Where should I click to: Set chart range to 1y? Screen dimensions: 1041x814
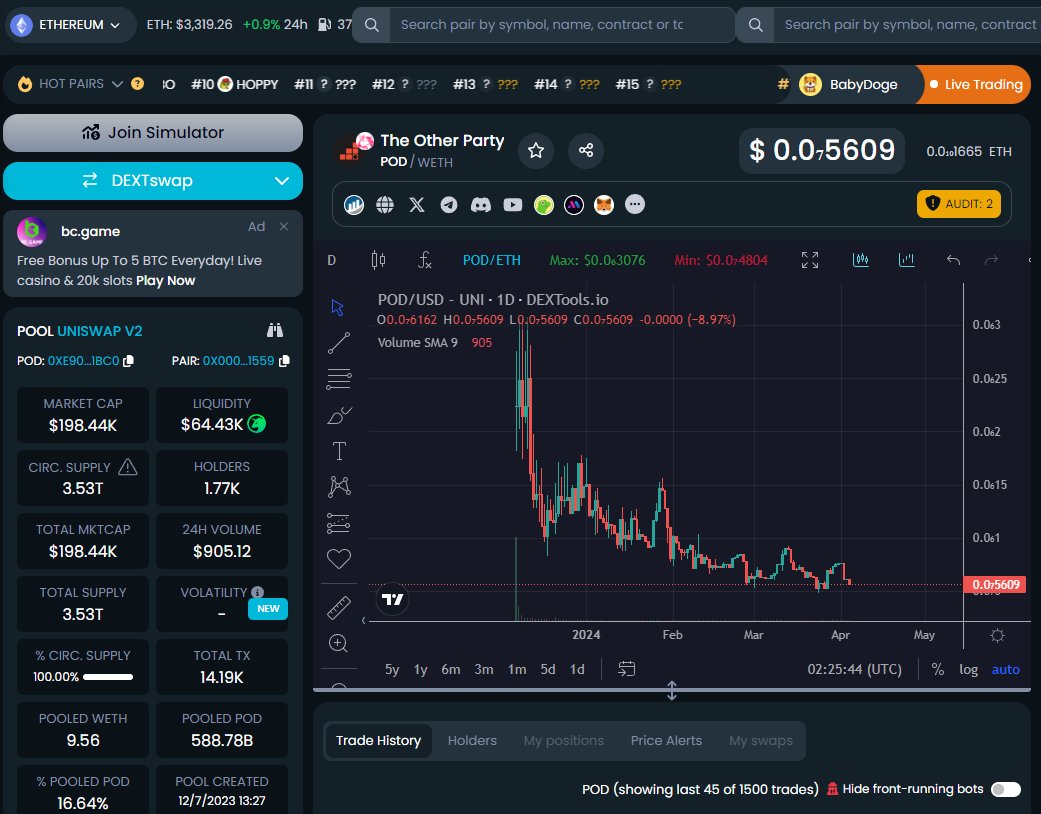(420, 669)
